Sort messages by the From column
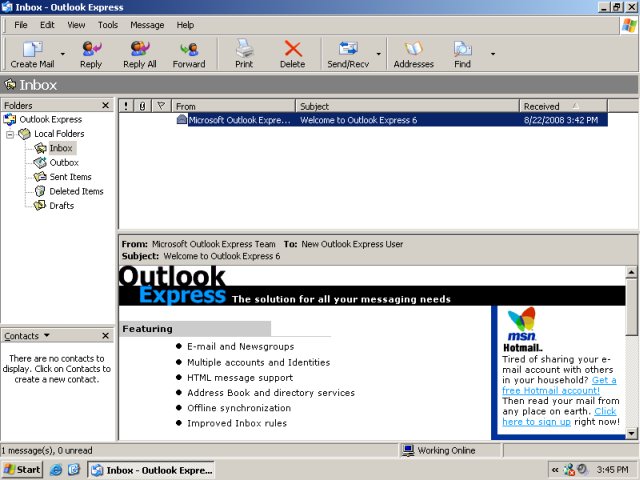The image size is (640, 480). [x=233, y=106]
